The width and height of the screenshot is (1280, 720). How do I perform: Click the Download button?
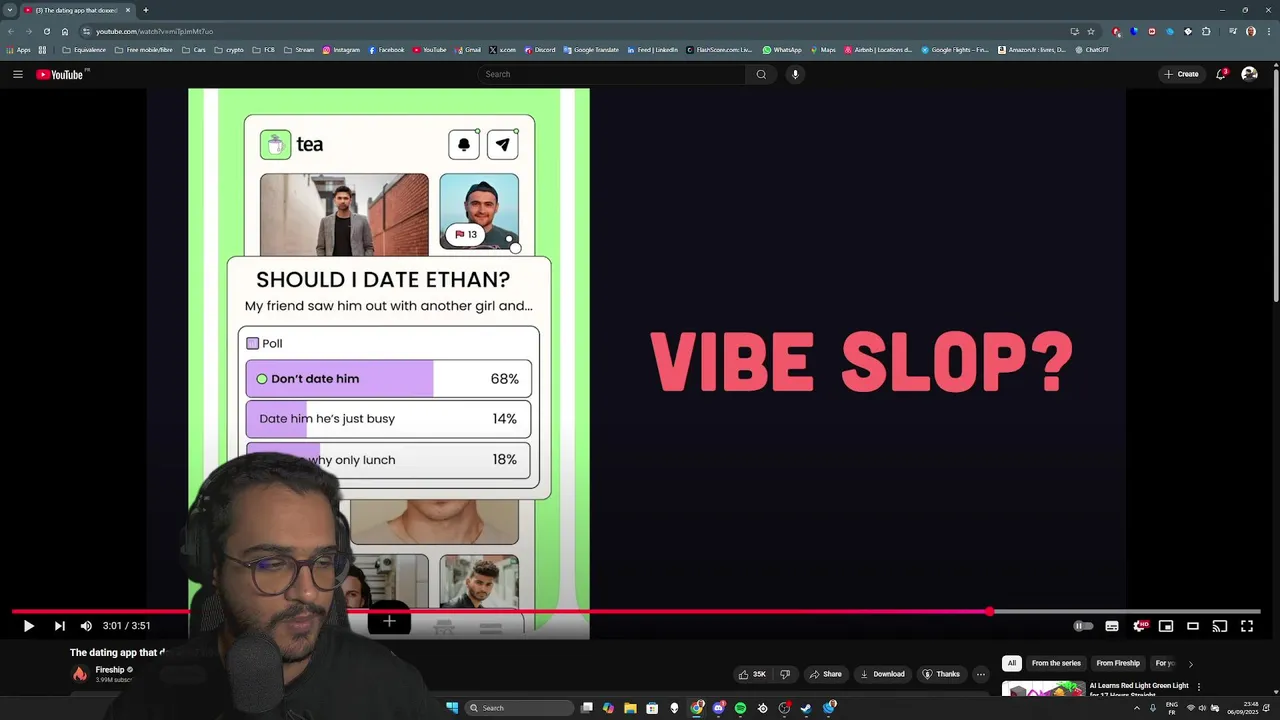(882, 674)
